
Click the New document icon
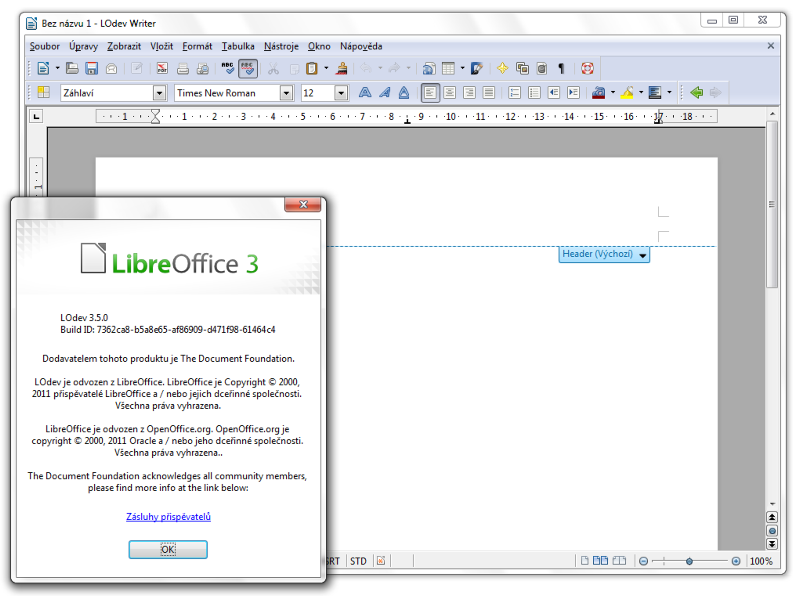pyautogui.click(x=43, y=68)
